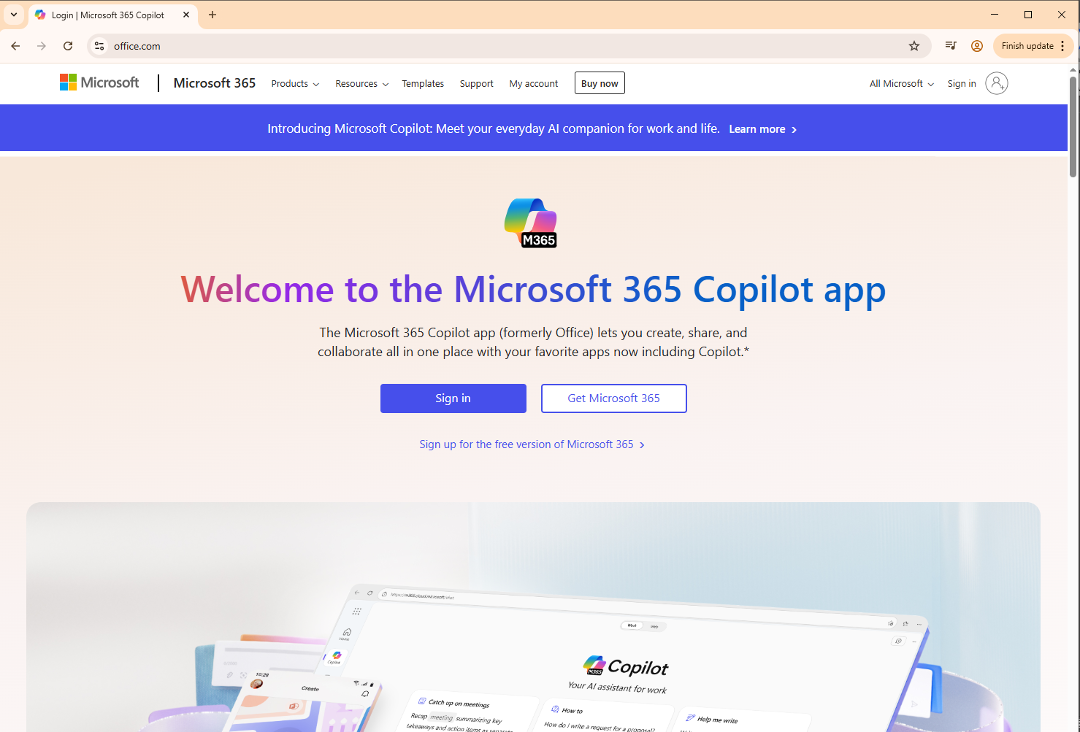This screenshot has width=1080, height=732.
Task: Open a new browser tab
Action: [x=212, y=15]
